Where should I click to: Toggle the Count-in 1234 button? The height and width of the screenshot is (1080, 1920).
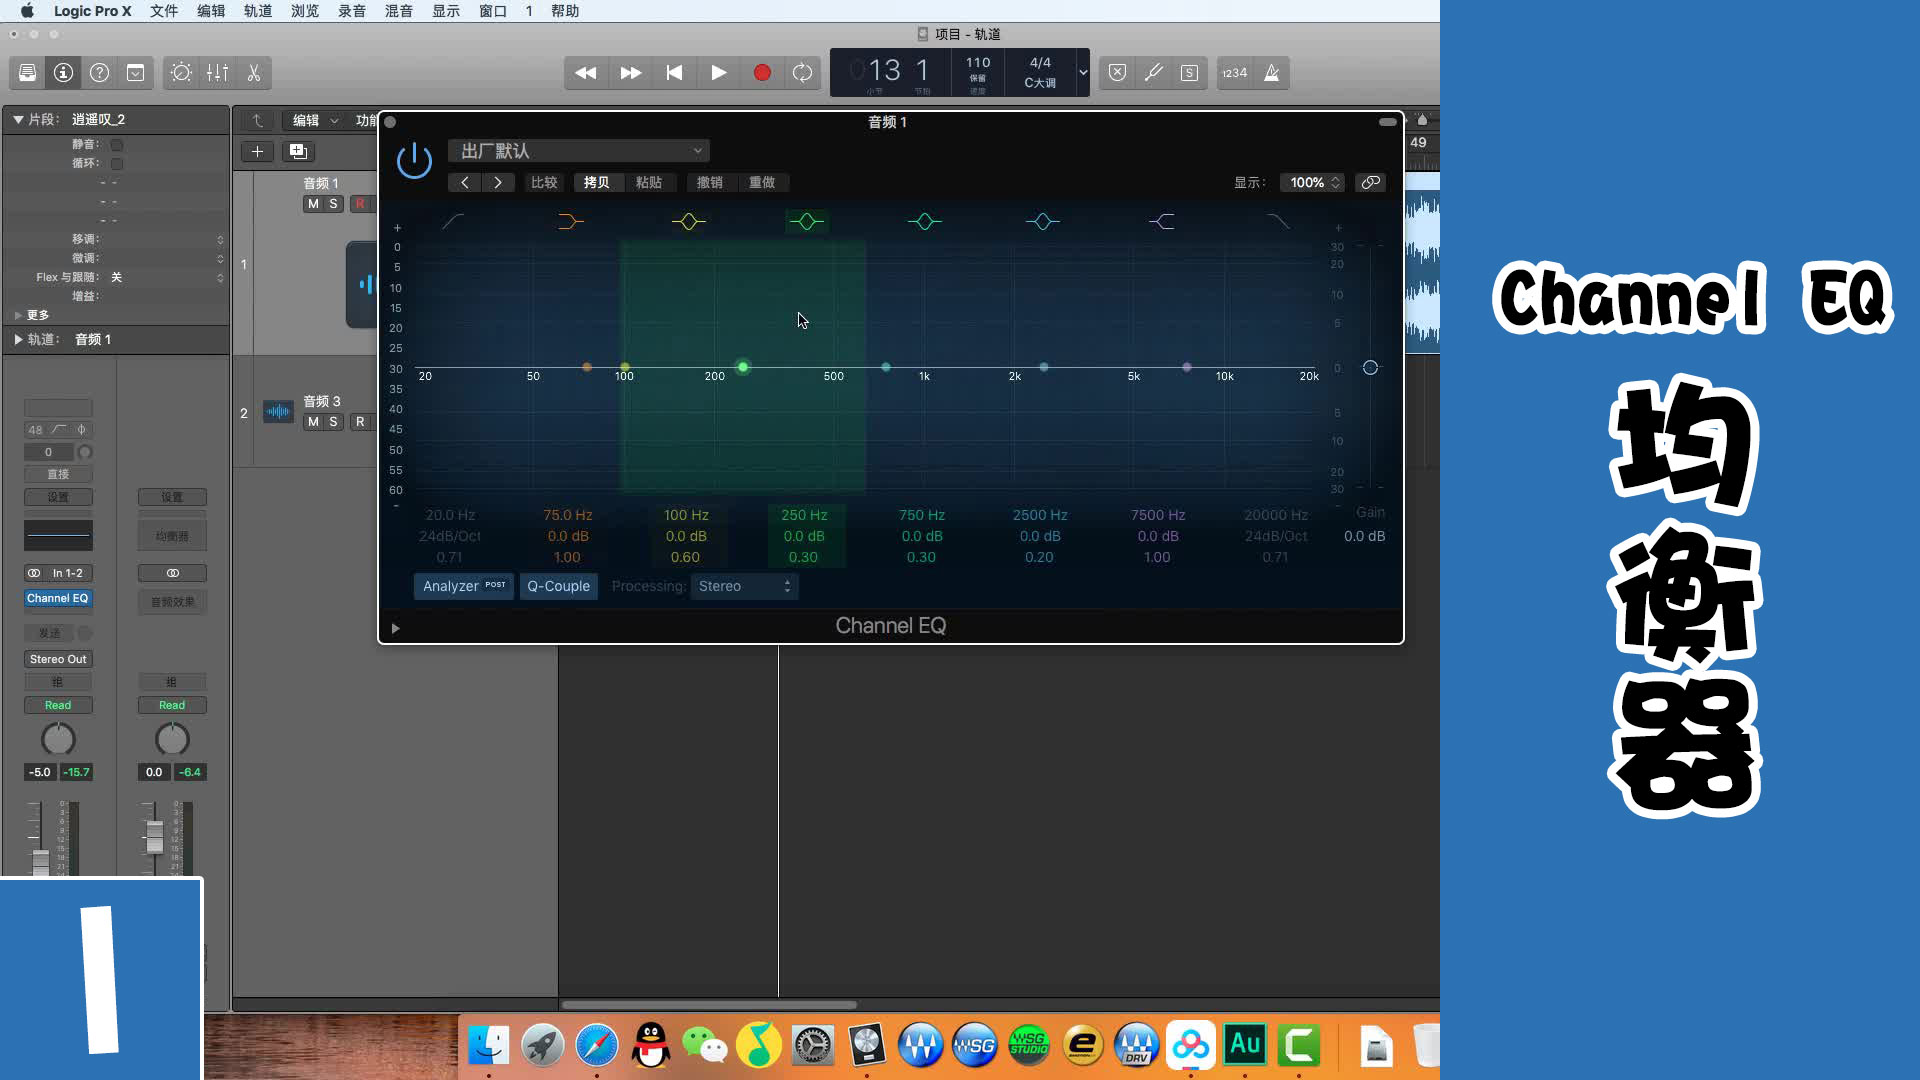click(1235, 73)
